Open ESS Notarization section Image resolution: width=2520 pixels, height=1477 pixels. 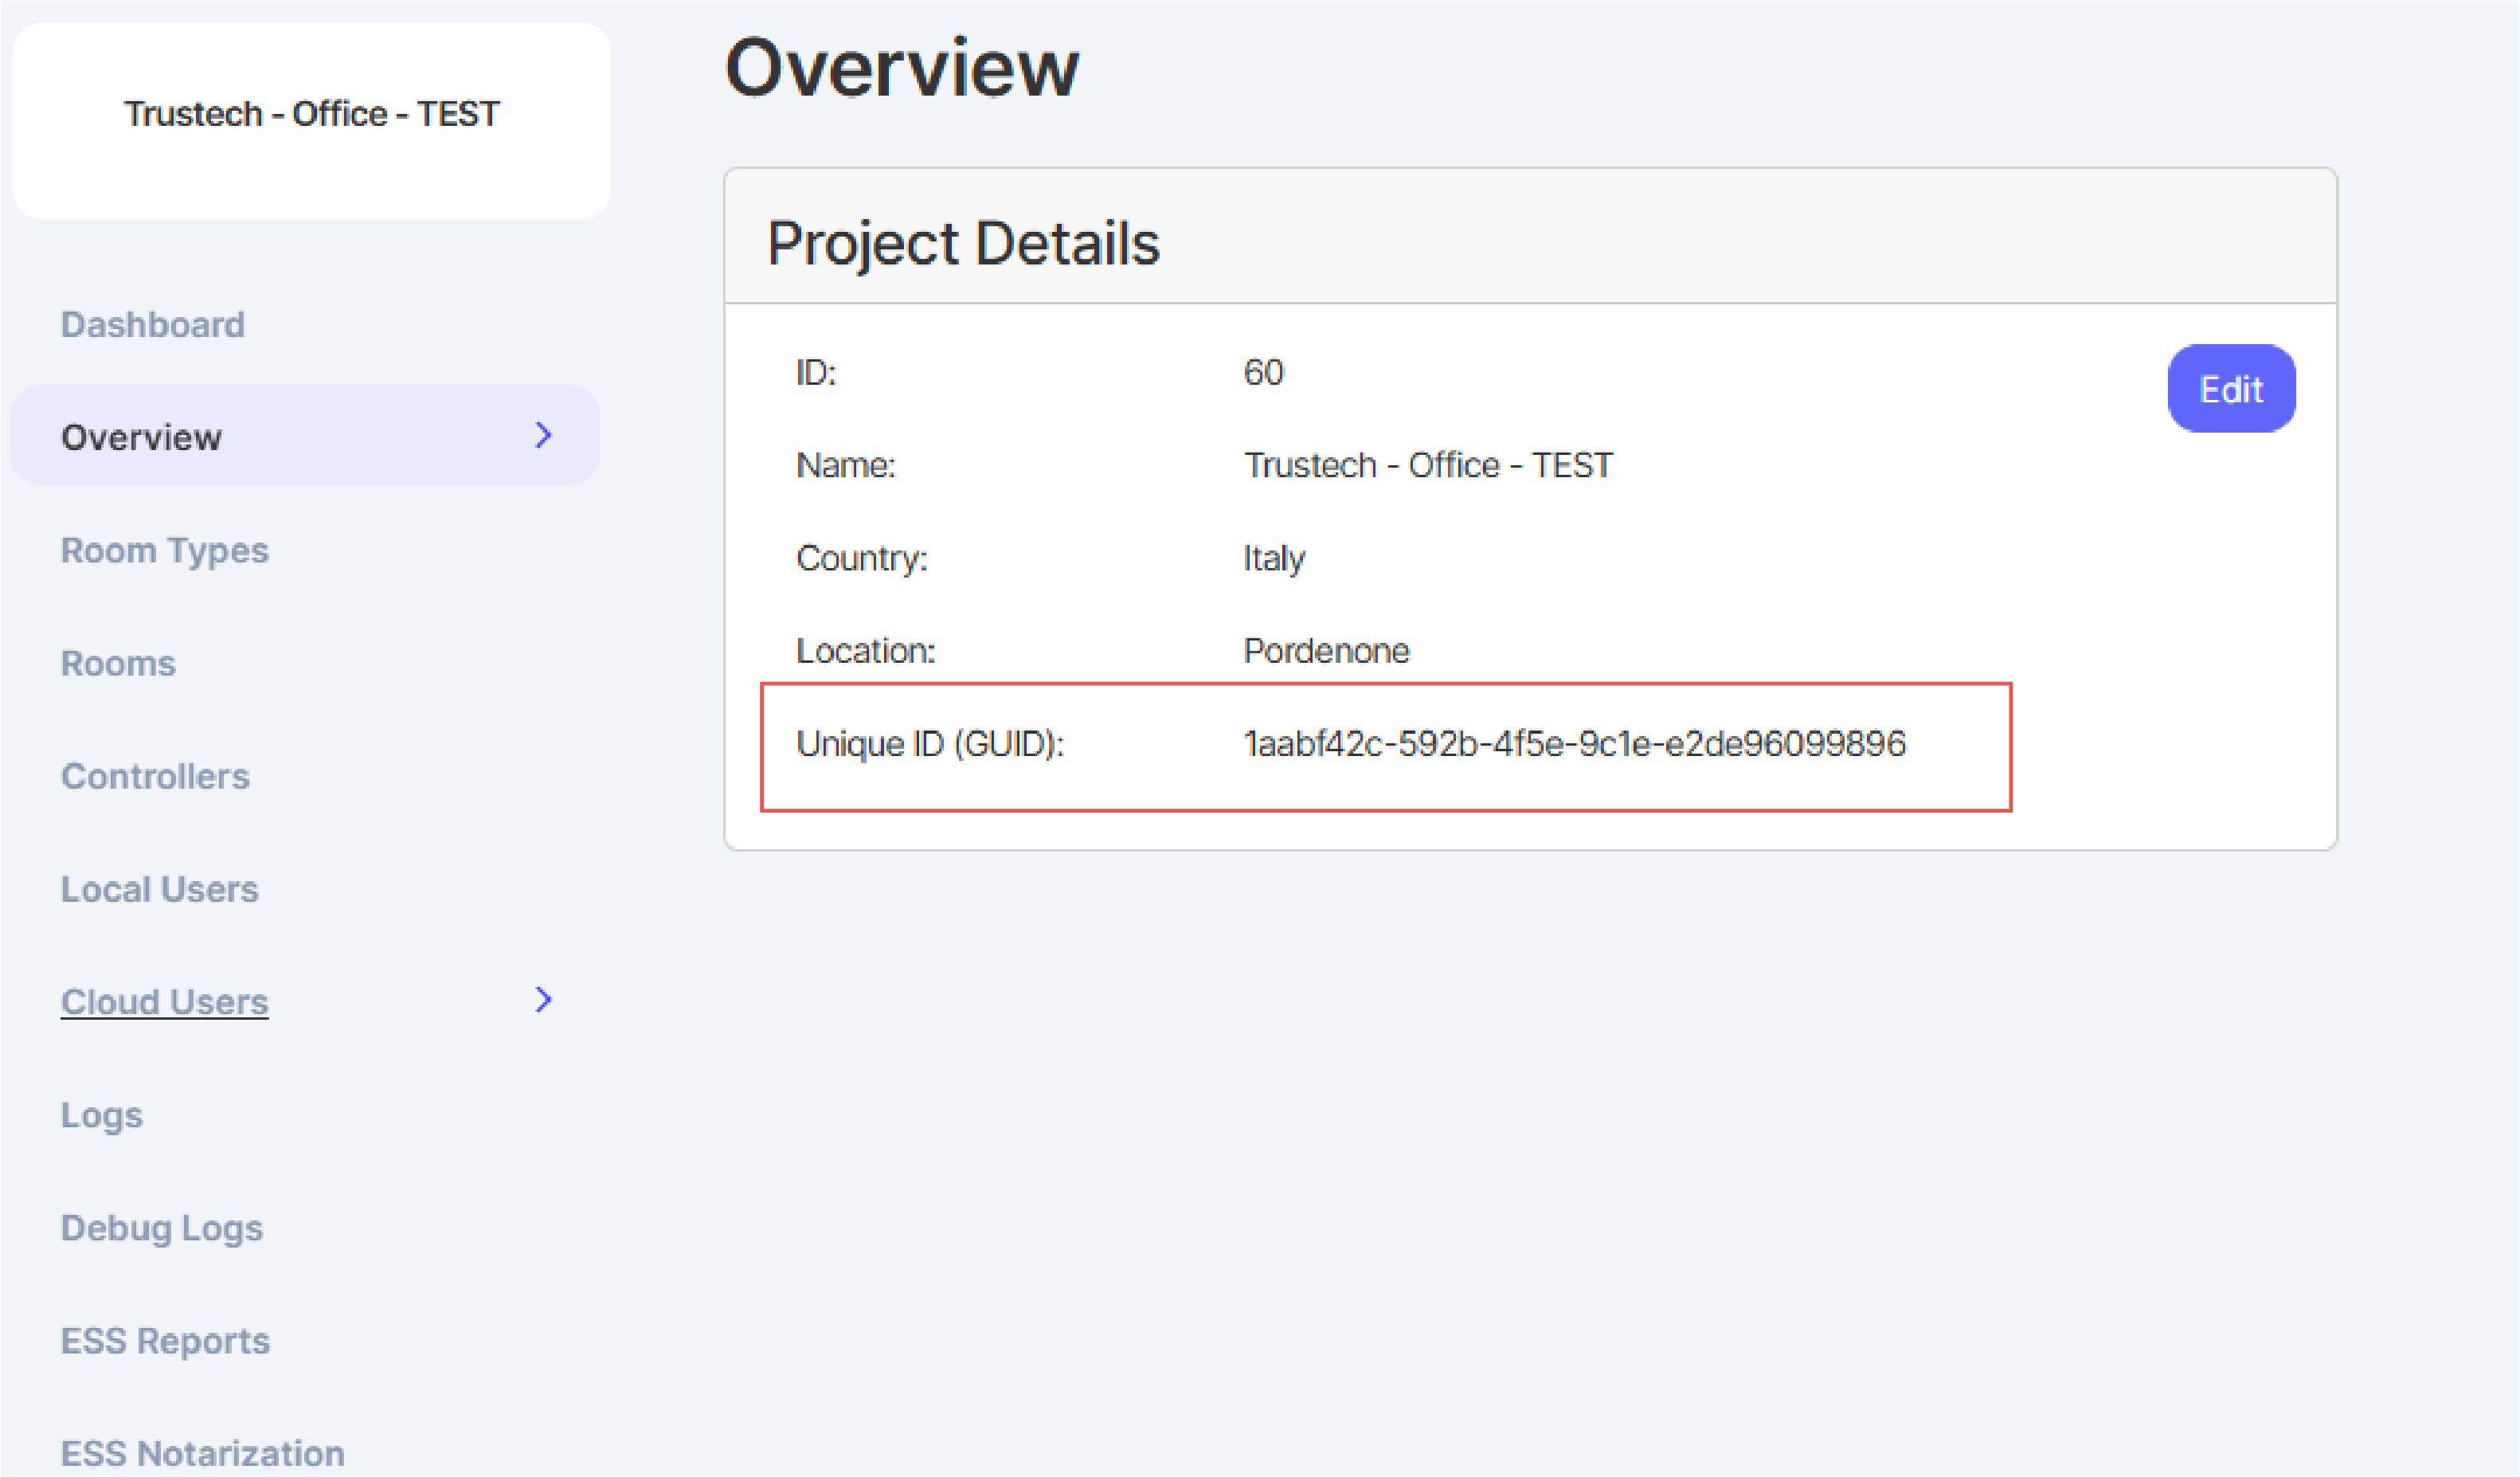203,1452
